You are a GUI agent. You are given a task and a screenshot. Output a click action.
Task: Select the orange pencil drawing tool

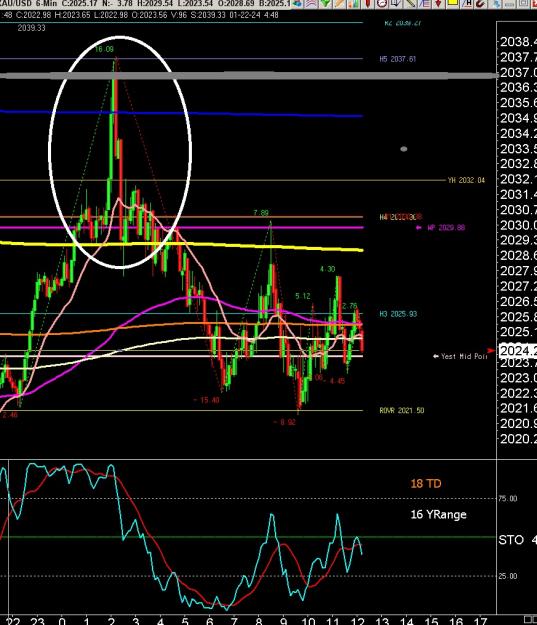pyautogui.click(x=339, y=4)
